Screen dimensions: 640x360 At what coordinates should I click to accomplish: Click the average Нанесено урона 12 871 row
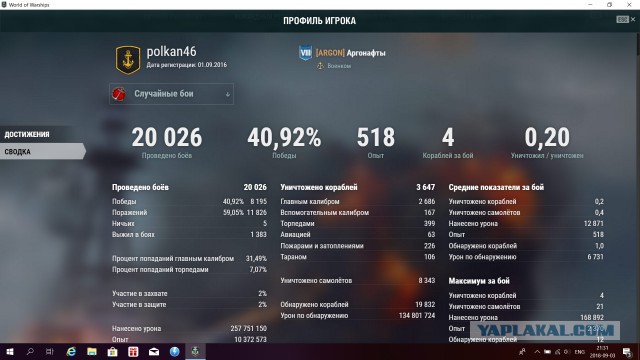(x=526, y=224)
